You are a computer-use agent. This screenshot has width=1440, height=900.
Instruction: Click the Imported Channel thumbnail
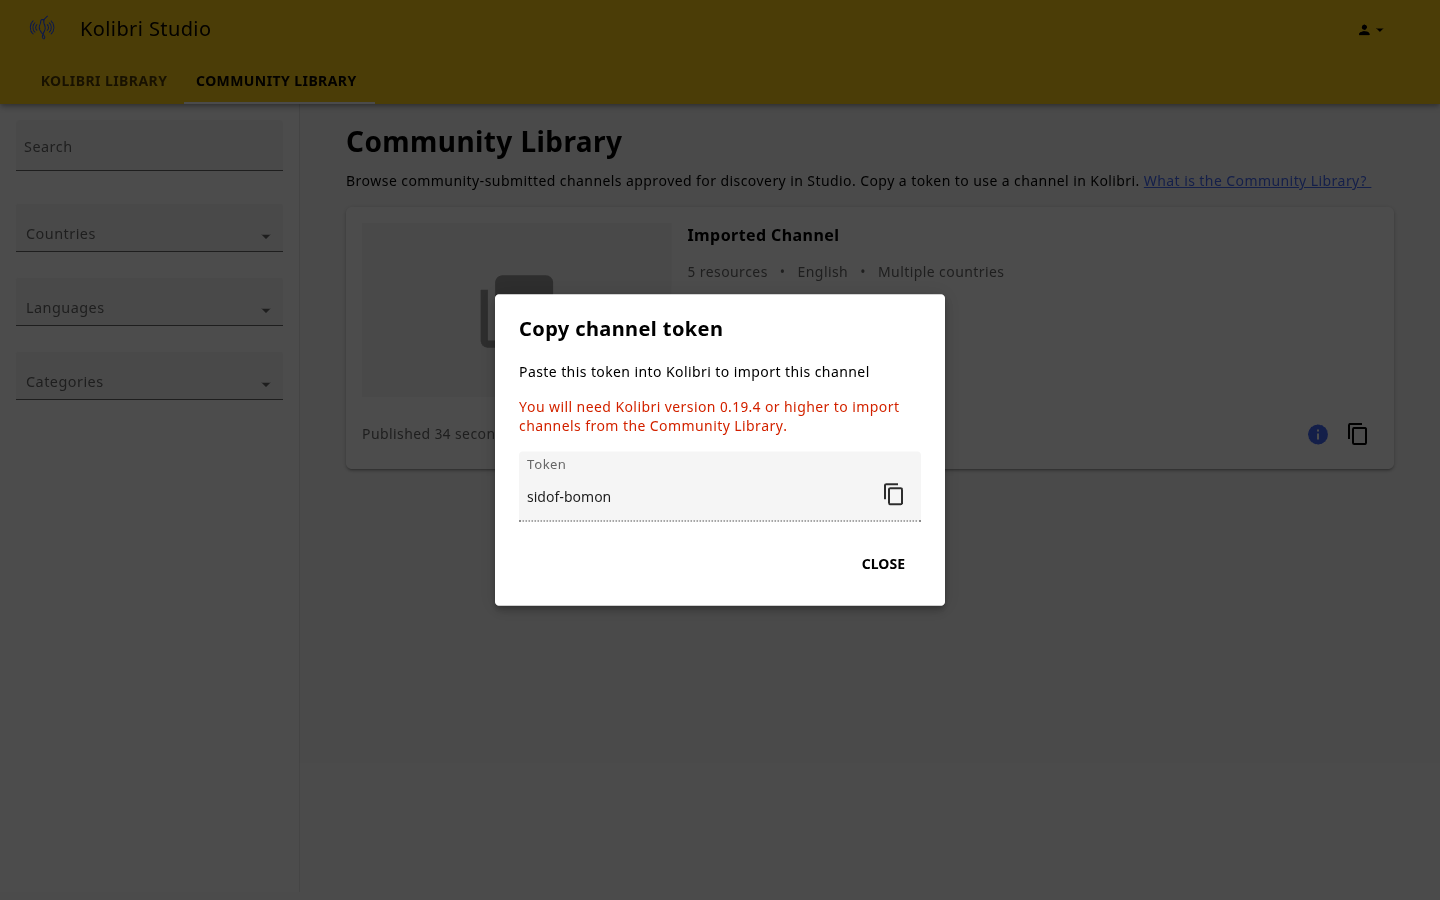tap(517, 310)
